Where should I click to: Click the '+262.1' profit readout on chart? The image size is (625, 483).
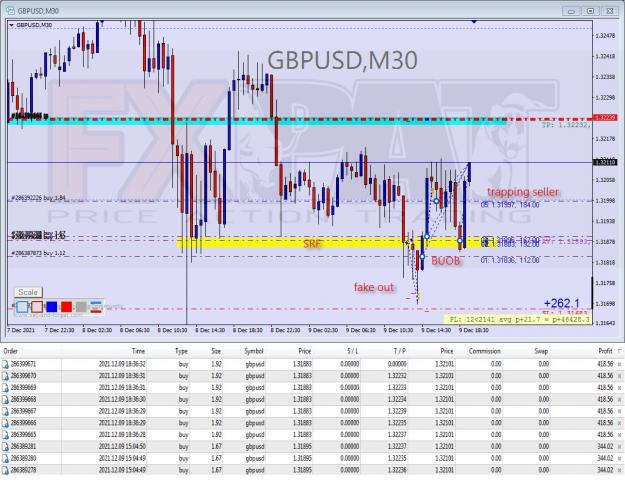tap(562, 304)
